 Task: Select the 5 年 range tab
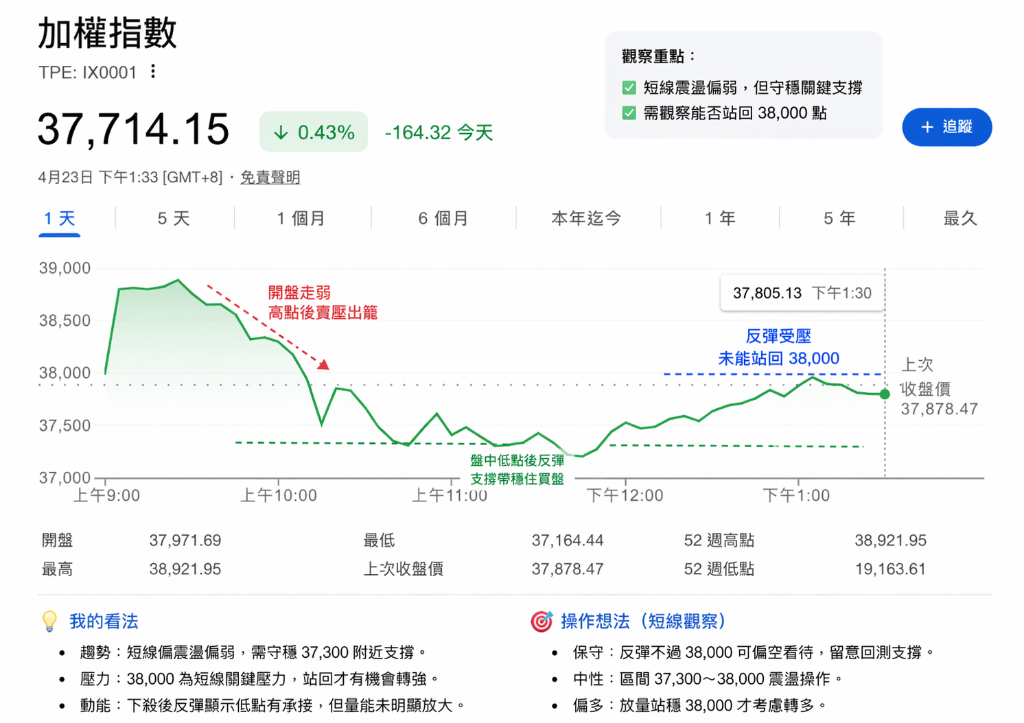[839, 218]
